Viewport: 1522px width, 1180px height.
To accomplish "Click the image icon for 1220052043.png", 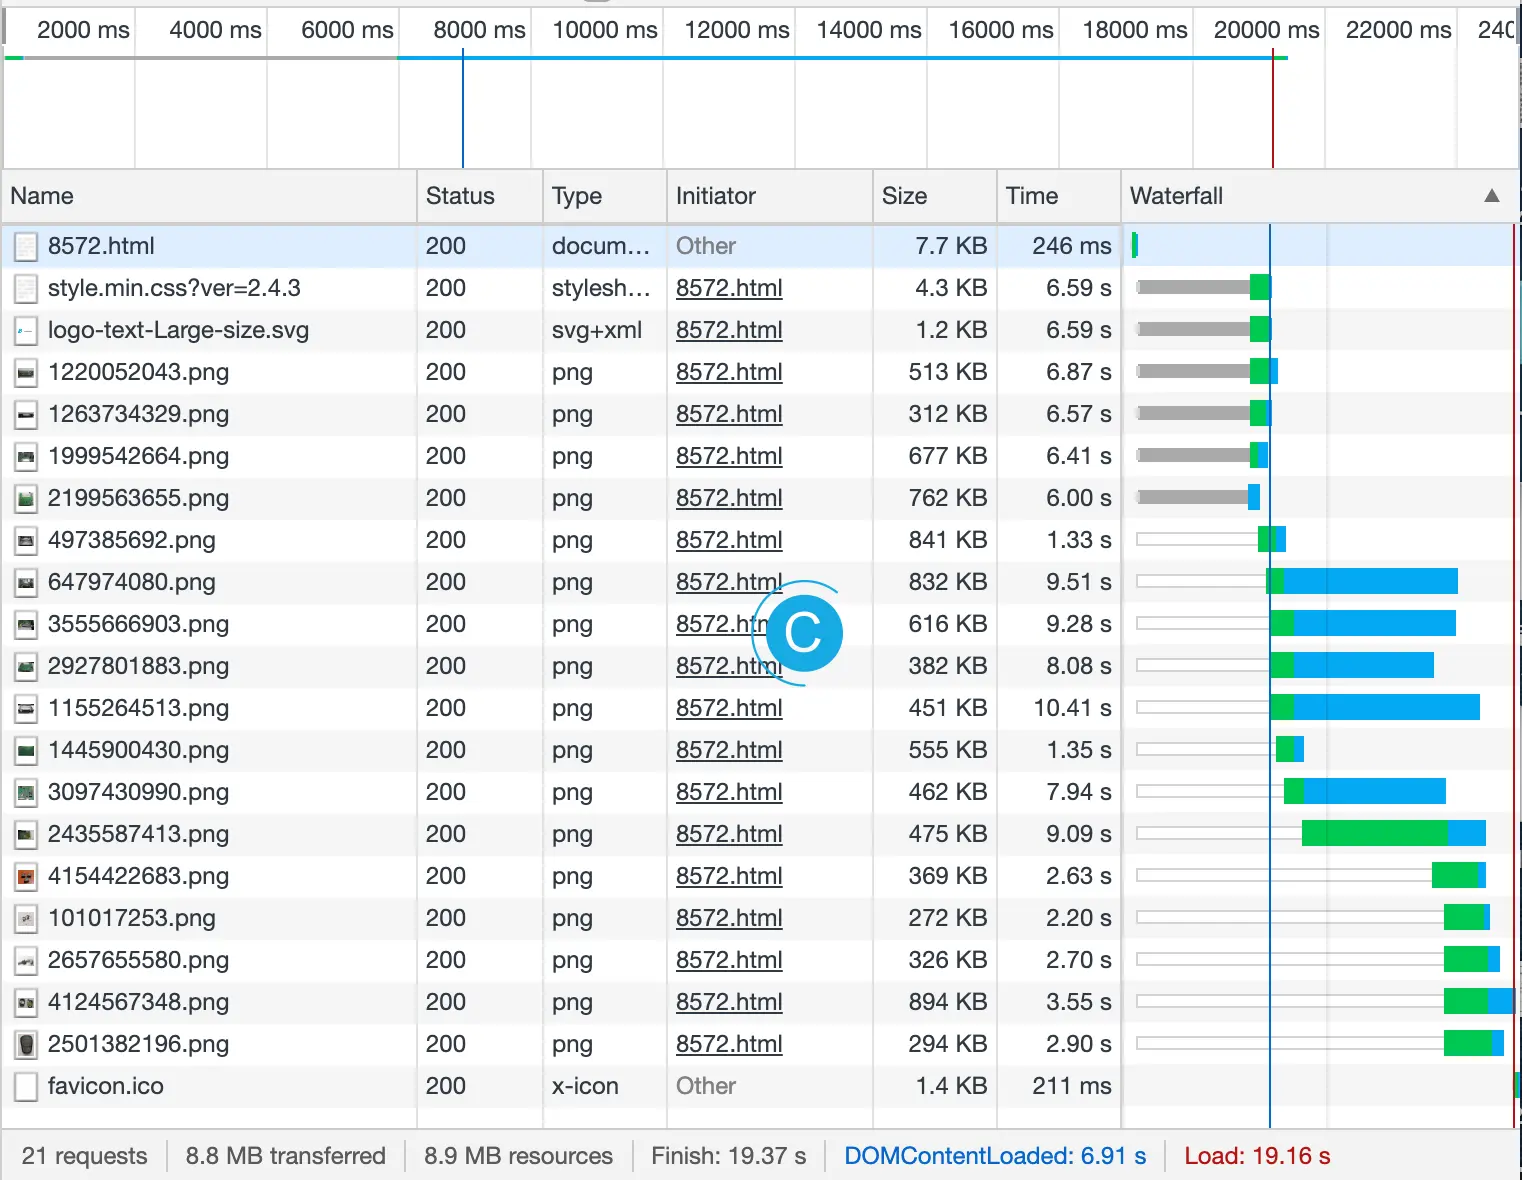I will click(x=26, y=372).
